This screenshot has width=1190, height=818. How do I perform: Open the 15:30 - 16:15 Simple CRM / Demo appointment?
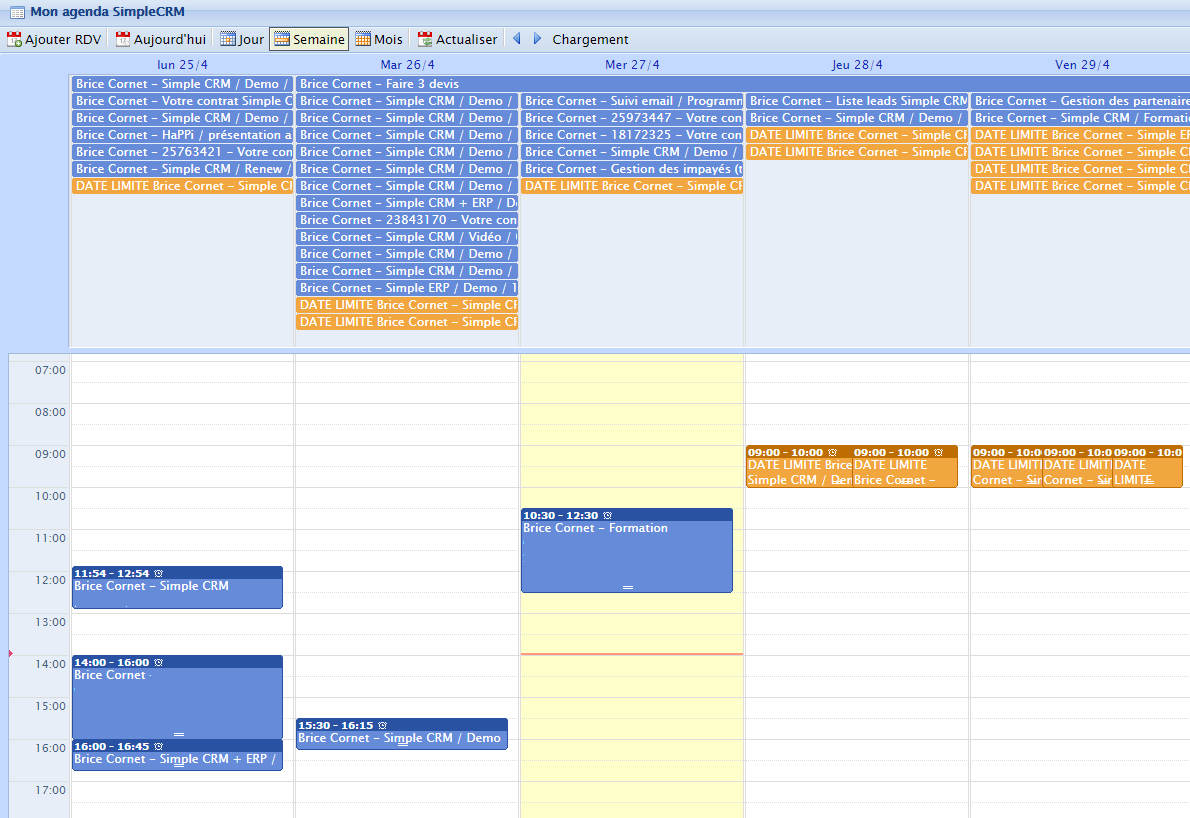point(402,735)
